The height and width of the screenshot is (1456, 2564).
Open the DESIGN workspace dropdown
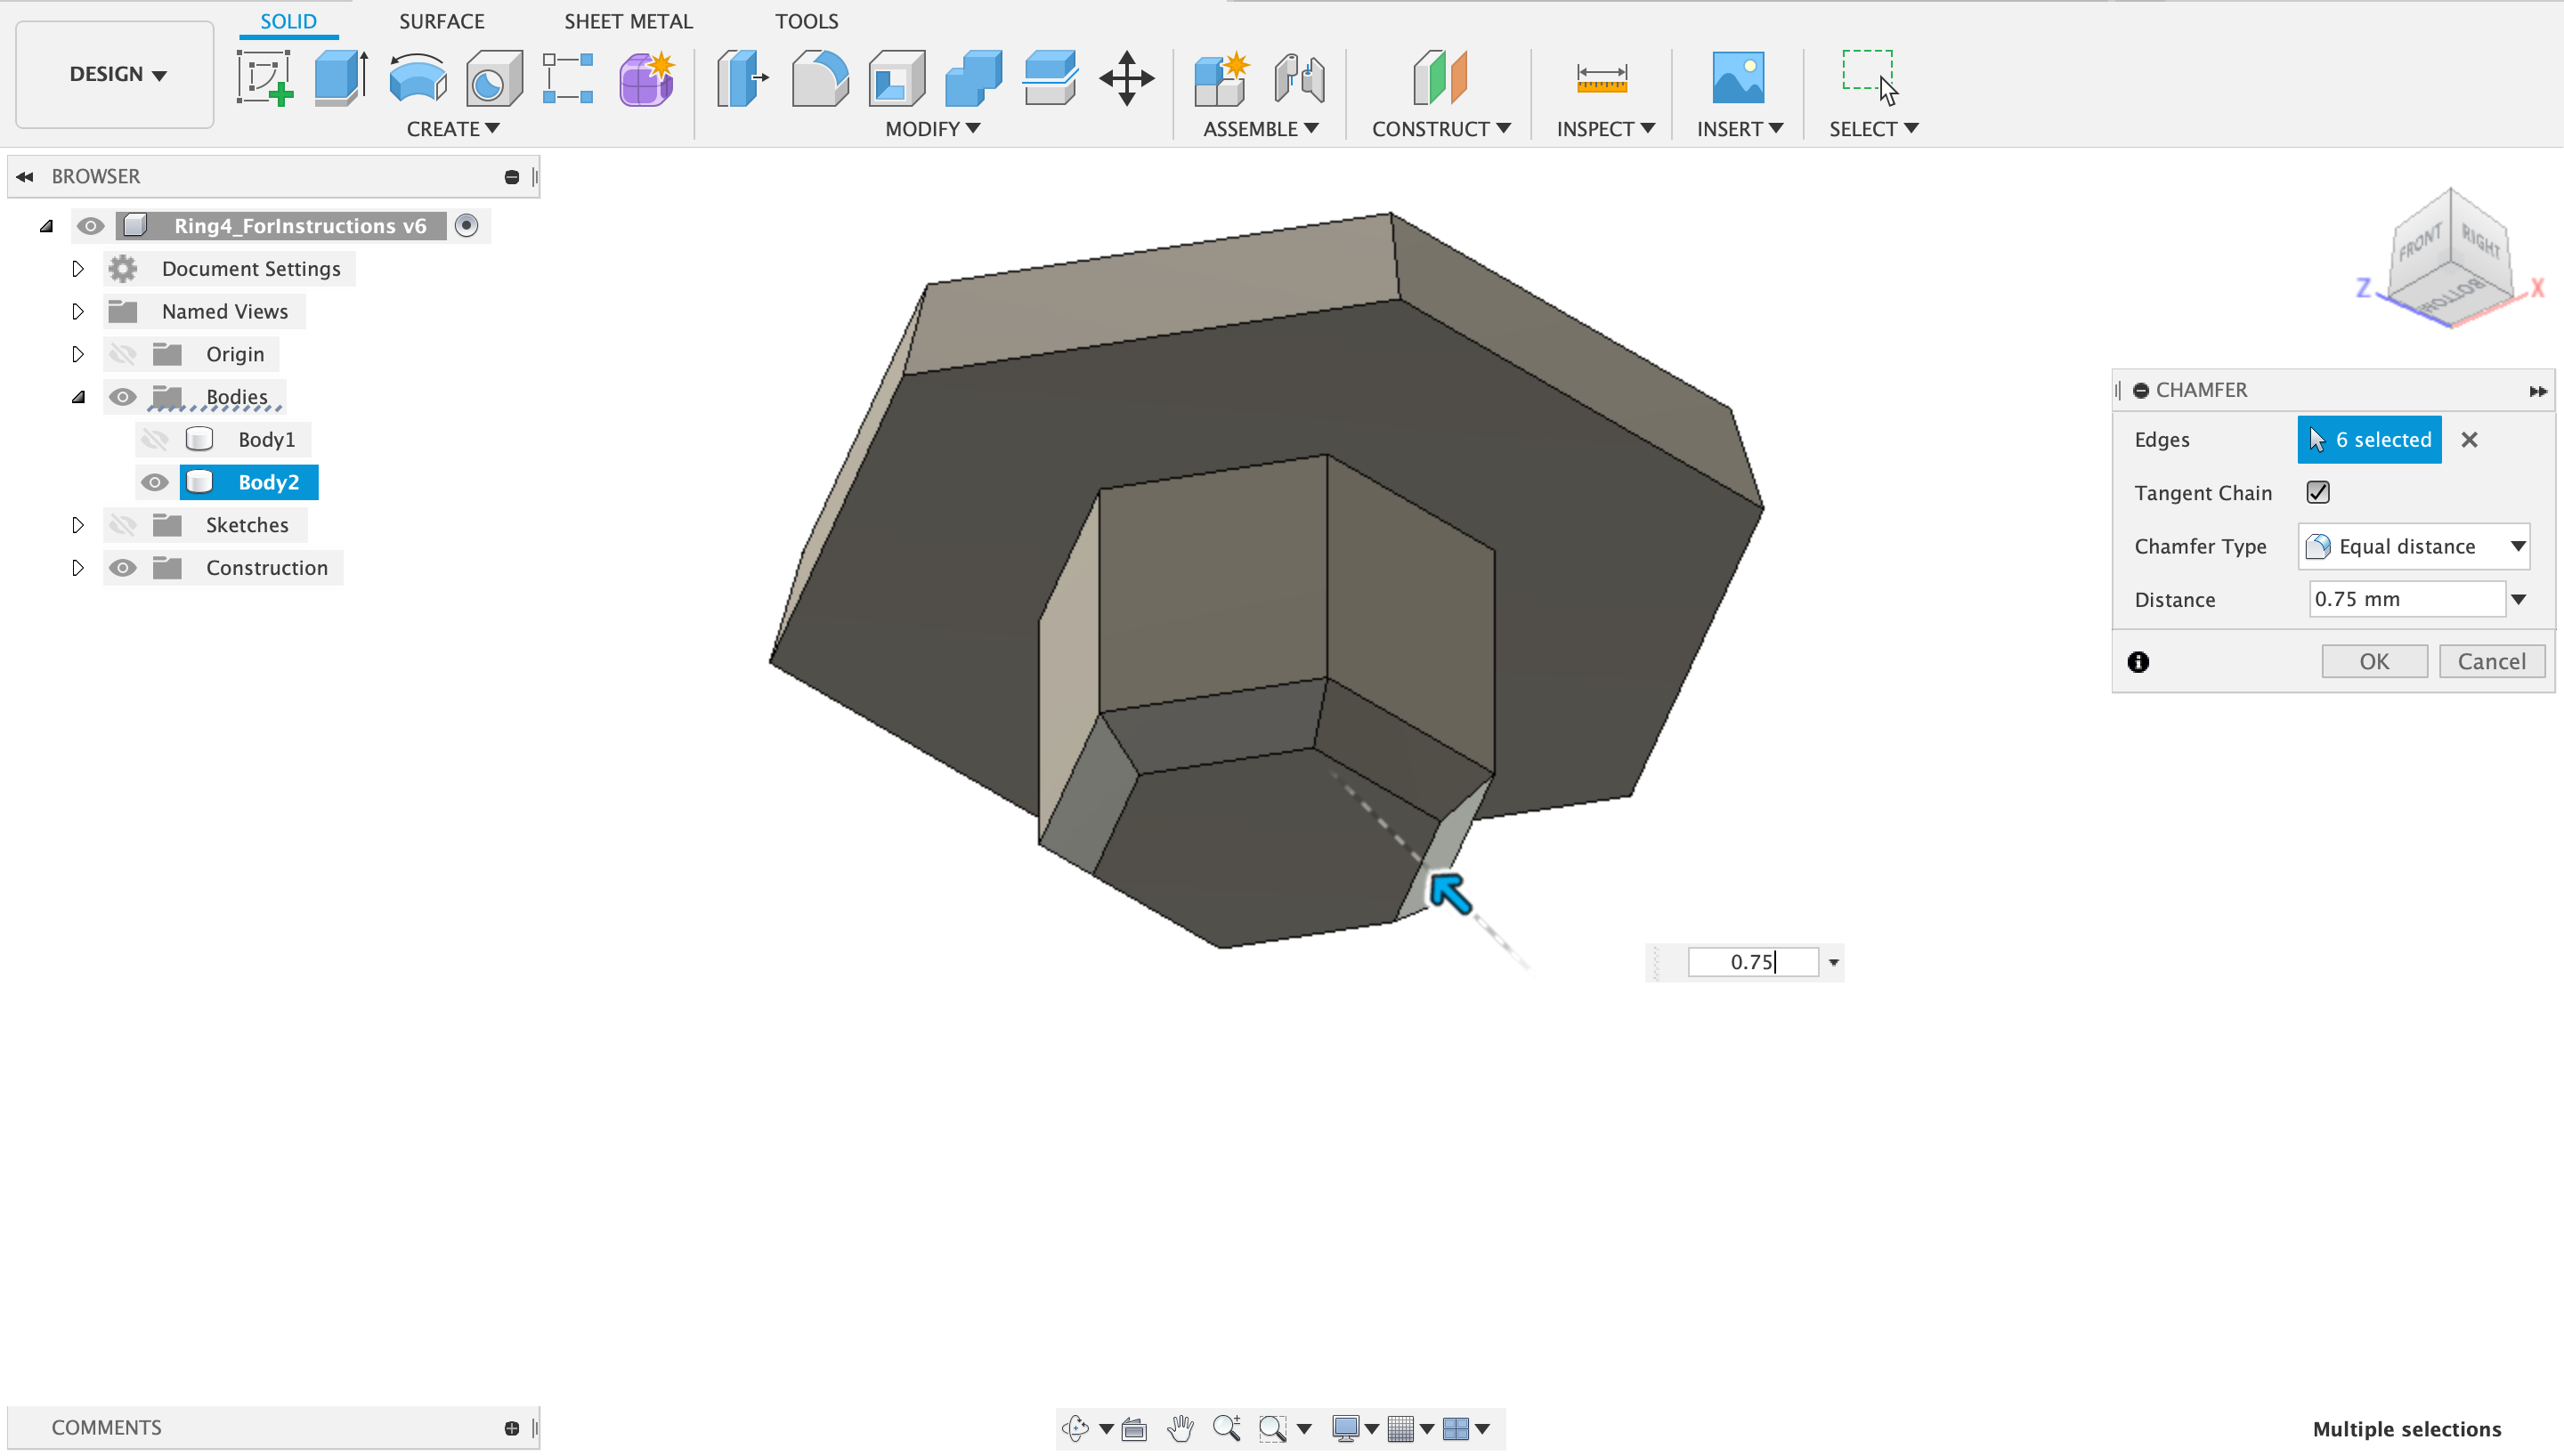click(116, 74)
